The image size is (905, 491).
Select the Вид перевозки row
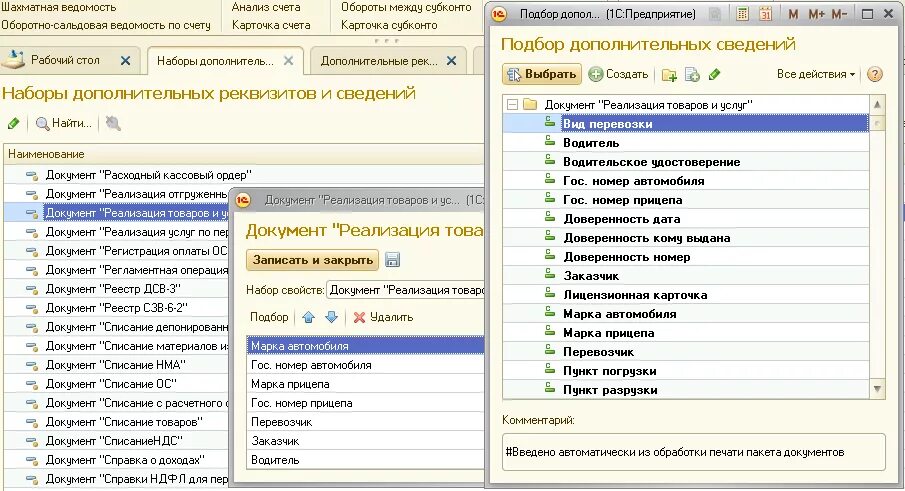point(685,123)
